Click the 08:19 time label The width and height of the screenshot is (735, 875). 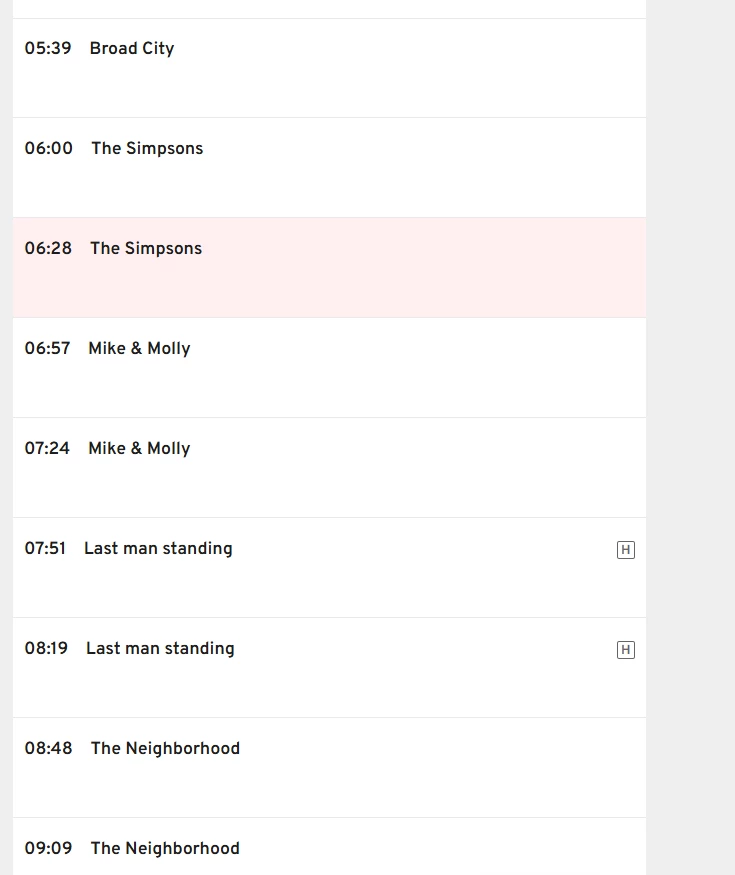point(47,648)
